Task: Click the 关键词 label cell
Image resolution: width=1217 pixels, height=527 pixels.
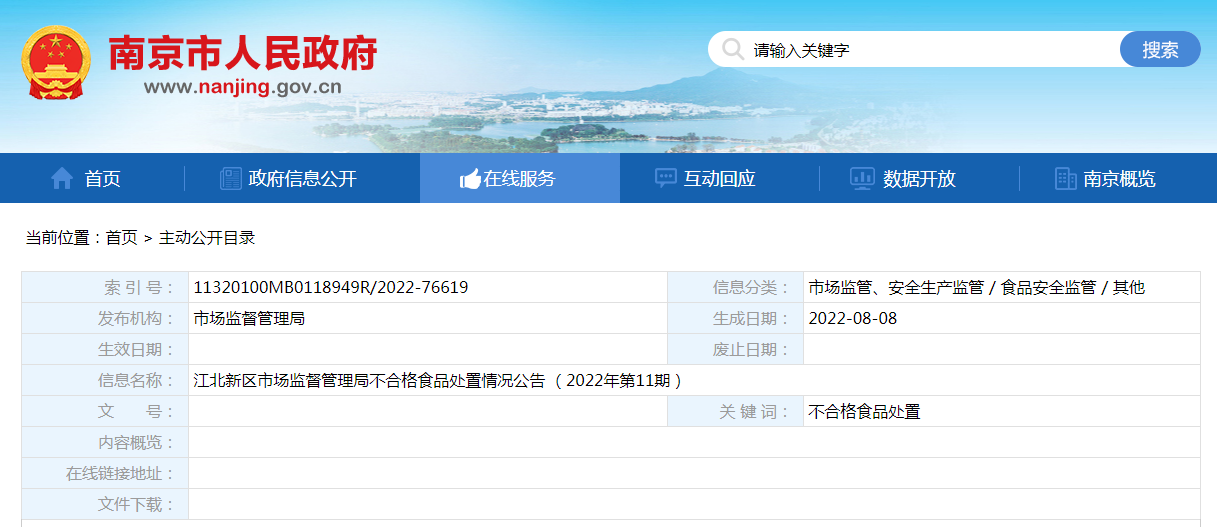Action: coord(736,412)
